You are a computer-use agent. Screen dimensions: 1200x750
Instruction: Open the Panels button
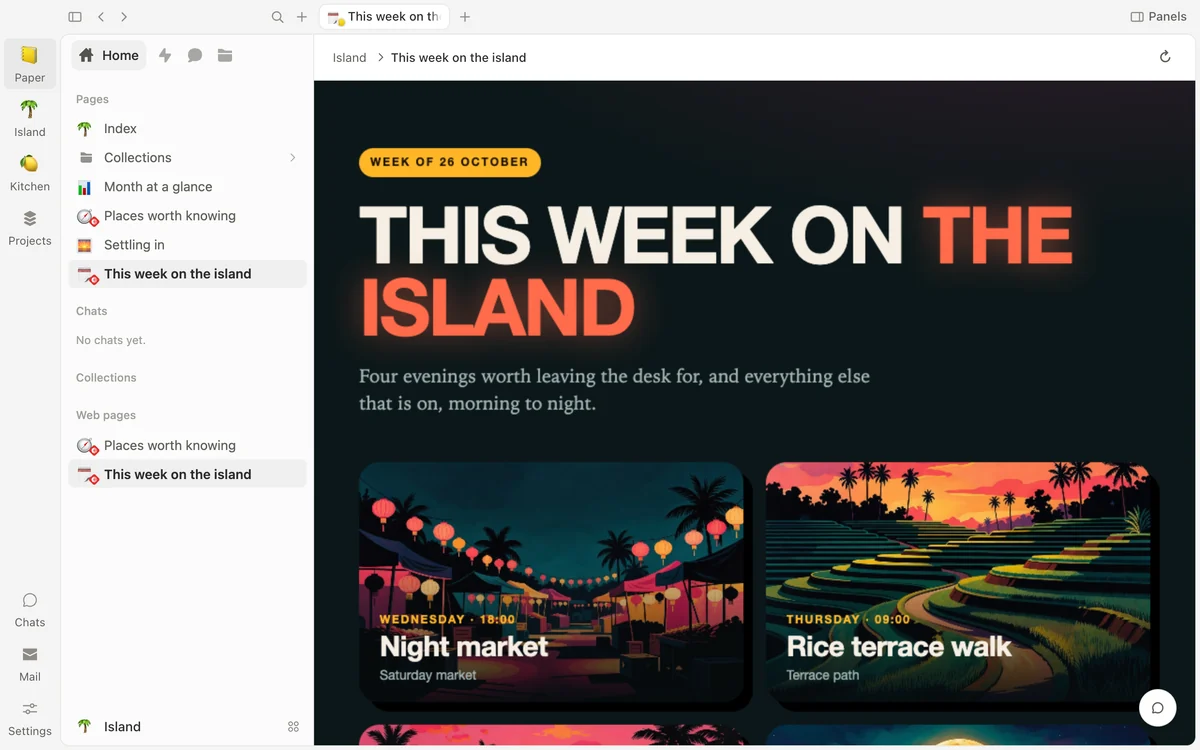tap(1158, 17)
